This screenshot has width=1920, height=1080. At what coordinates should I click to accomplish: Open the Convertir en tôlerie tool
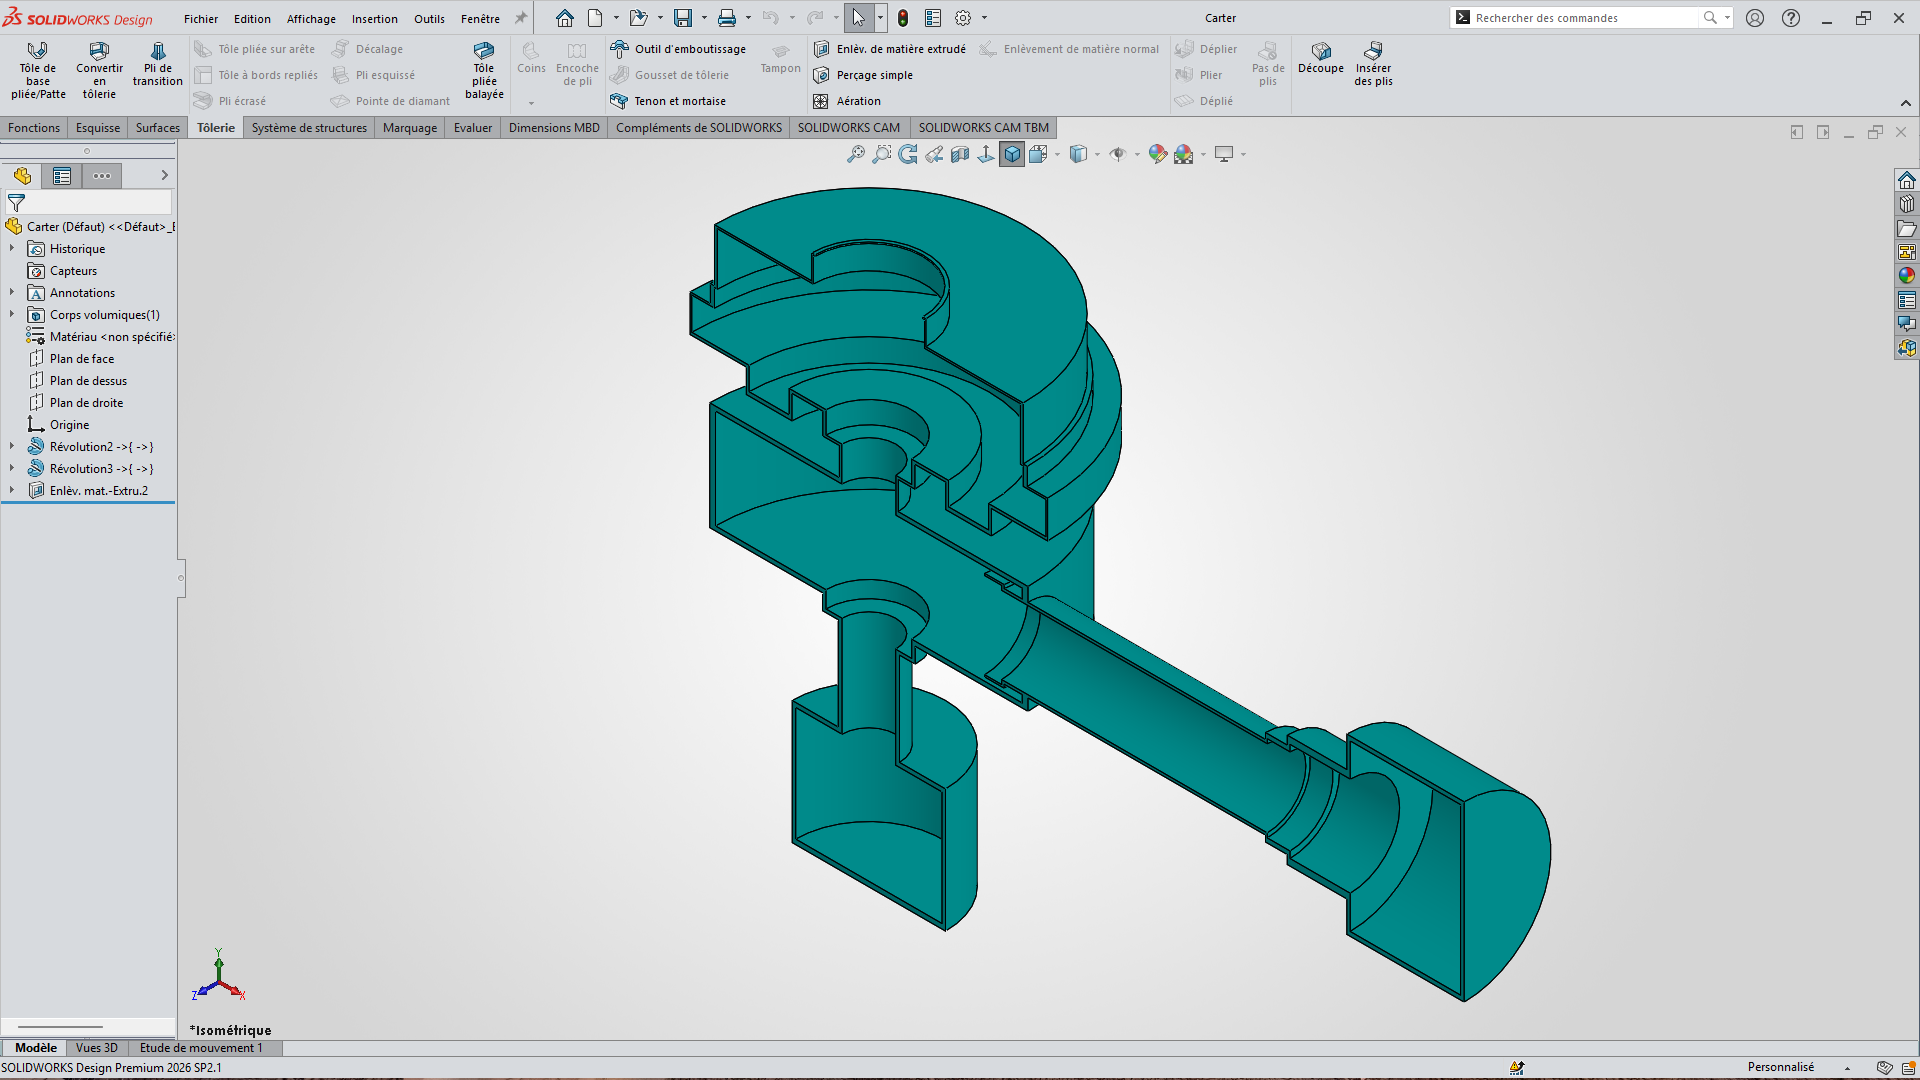99,70
